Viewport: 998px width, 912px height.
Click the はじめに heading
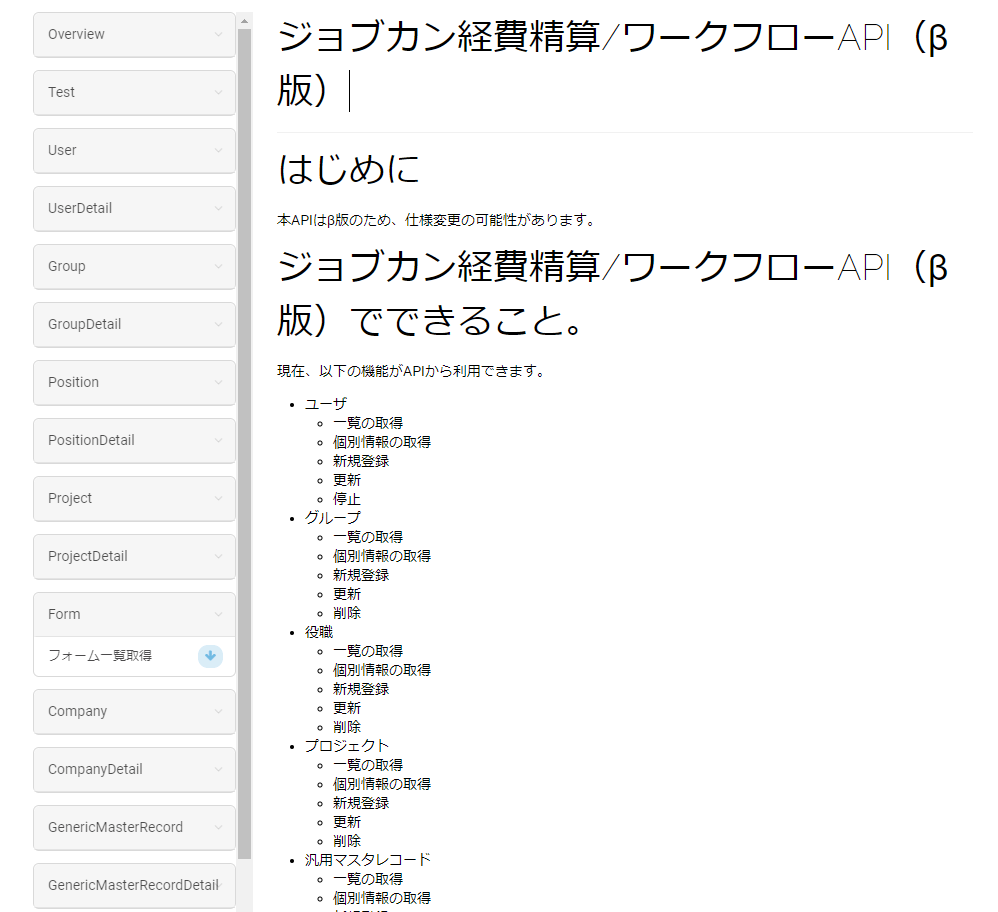point(349,169)
